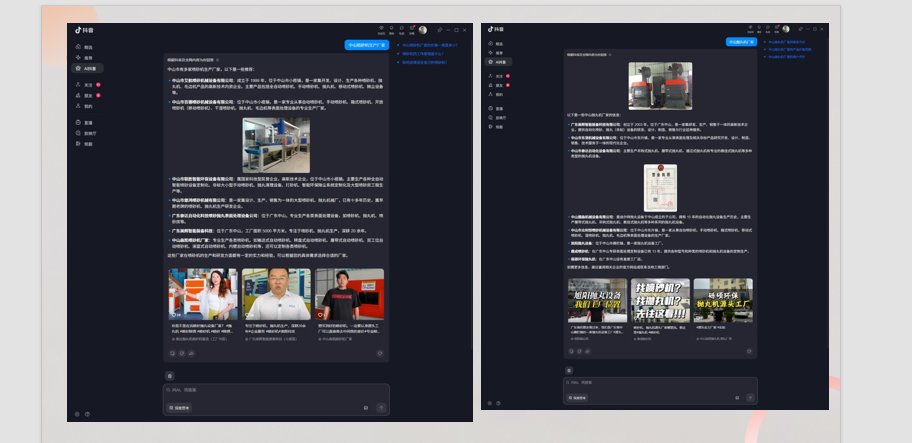The width and height of the screenshot is (912, 443).
Task: Play the video with man in white shirt
Action: click(x=276, y=294)
